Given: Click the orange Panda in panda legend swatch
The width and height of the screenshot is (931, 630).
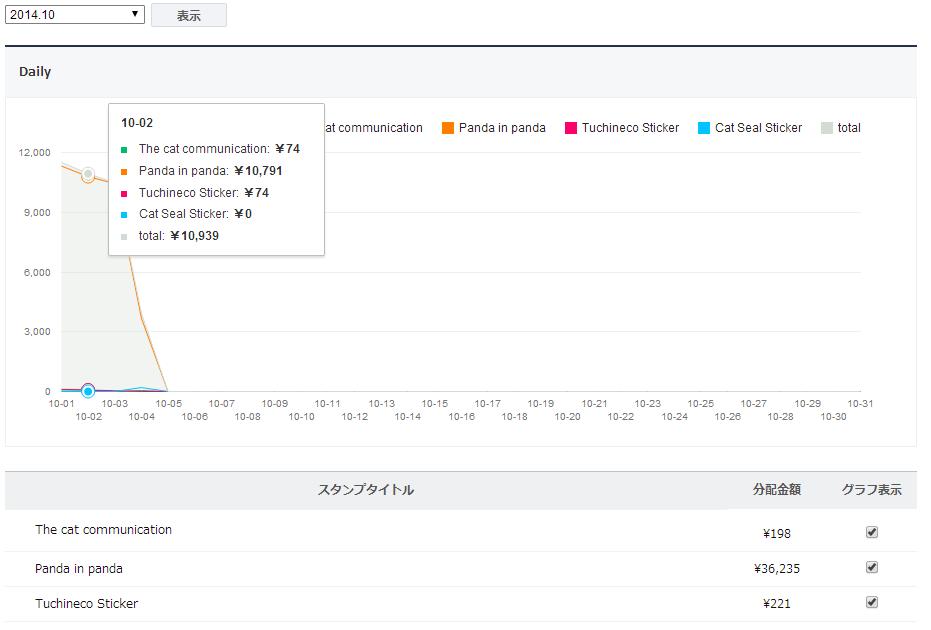Looking at the screenshot, I should tap(448, 128).
